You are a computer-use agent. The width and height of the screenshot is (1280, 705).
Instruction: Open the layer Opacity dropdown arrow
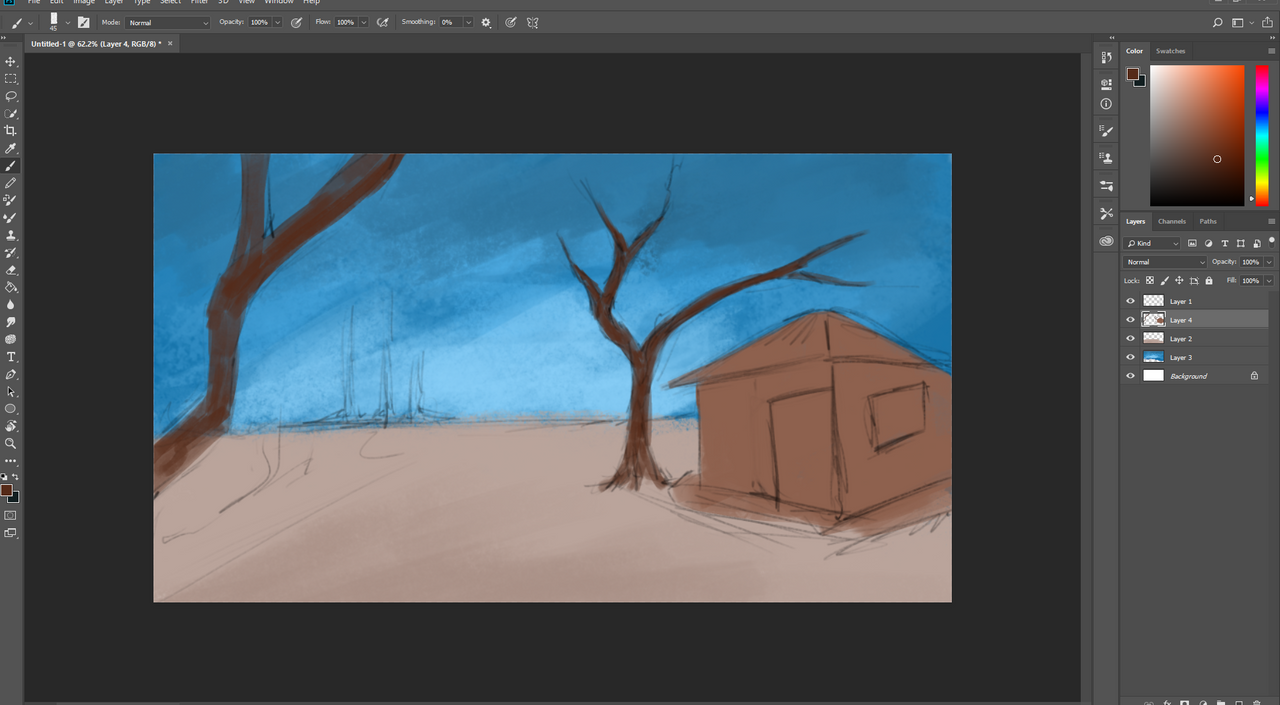pos(1269,262)
